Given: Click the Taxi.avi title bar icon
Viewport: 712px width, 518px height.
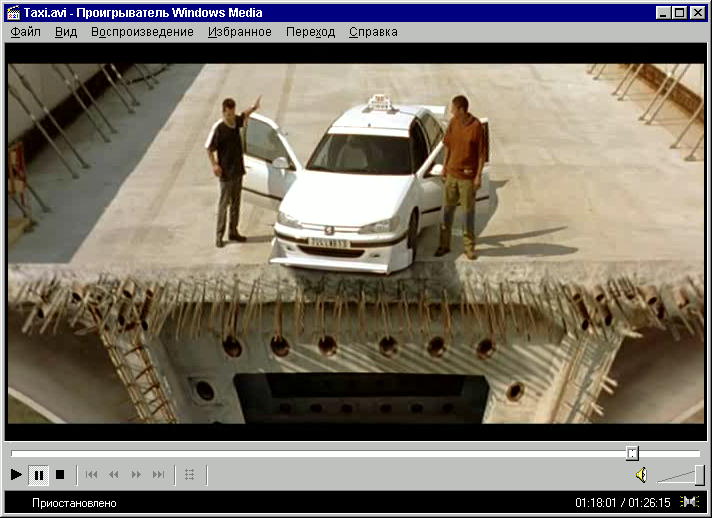Looking at the screenshot, I should 14,13.
